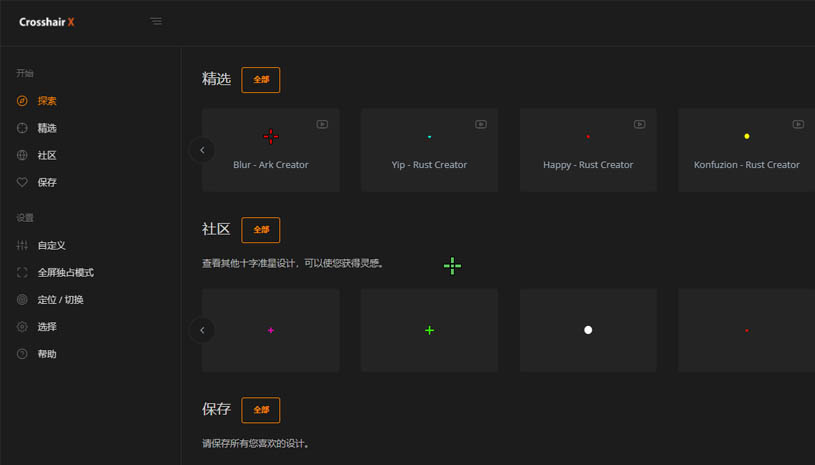Viewport: 815px width, 465px height.
Task: Play the video on Blur - Ark Creator card
Action: [322, 124]
